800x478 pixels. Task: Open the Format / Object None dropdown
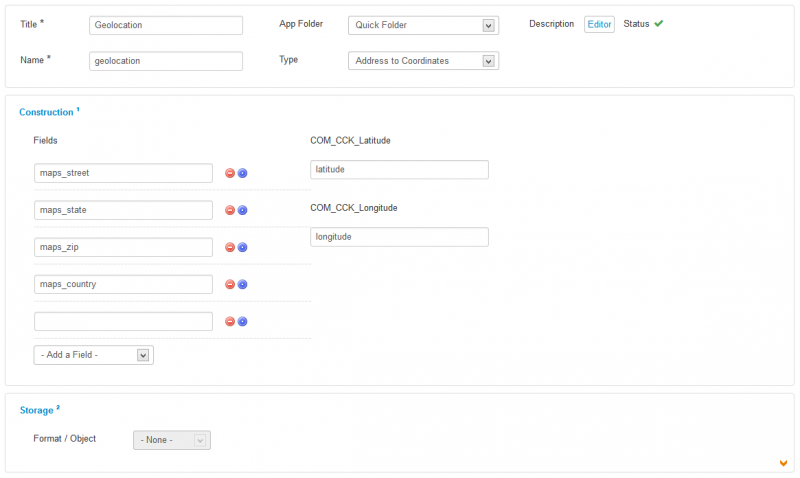tap(172, 440)
